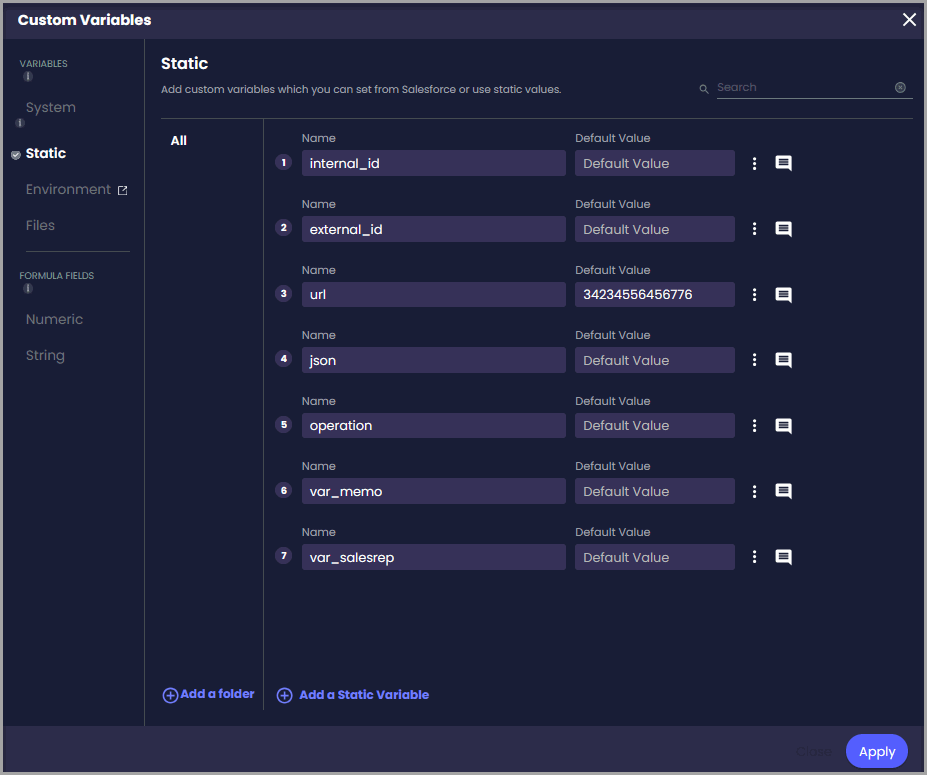
Task: Clear the search field with X icon
Action: point(900,87)
